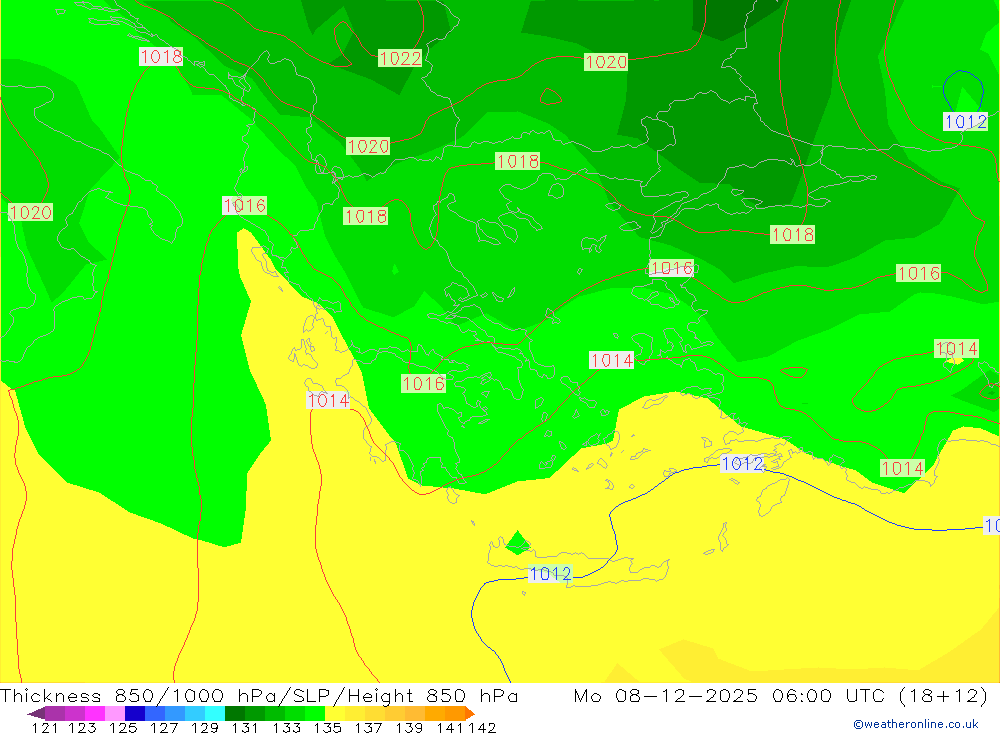Click the blue 1012 label below the small closed blue contour

[x=966, y=121]
